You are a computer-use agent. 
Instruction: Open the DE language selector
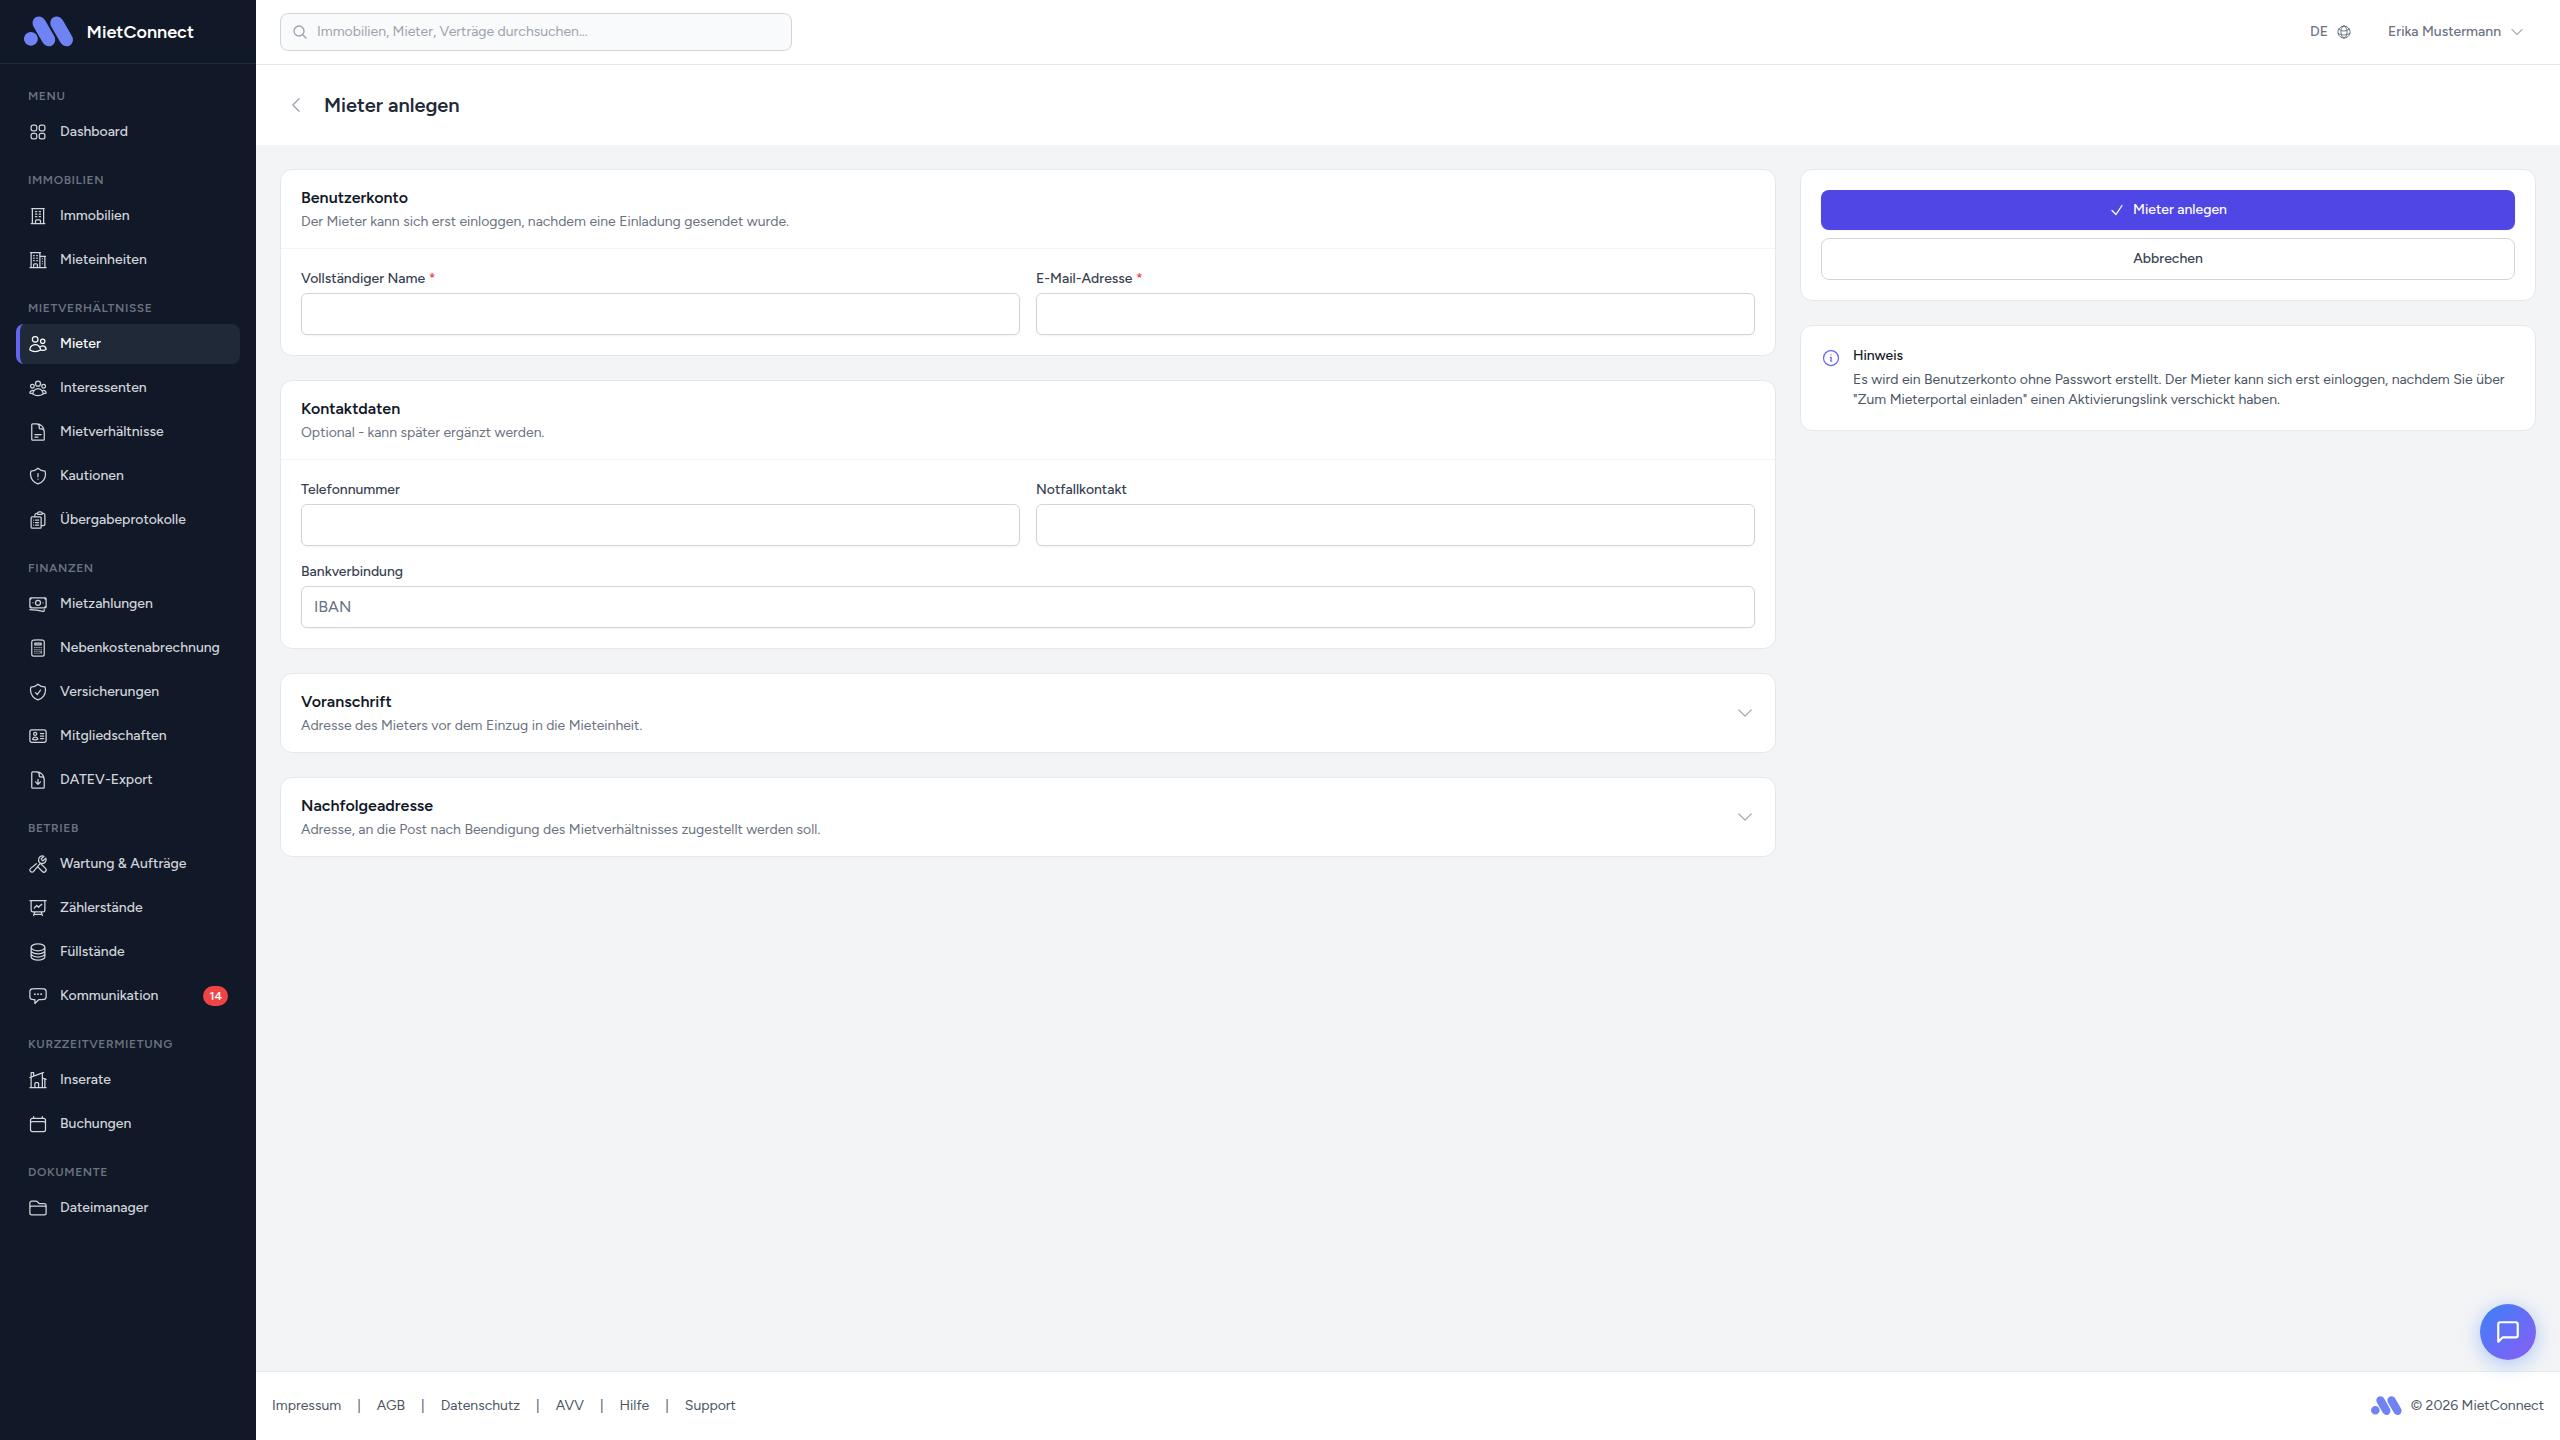(2319, 32)
